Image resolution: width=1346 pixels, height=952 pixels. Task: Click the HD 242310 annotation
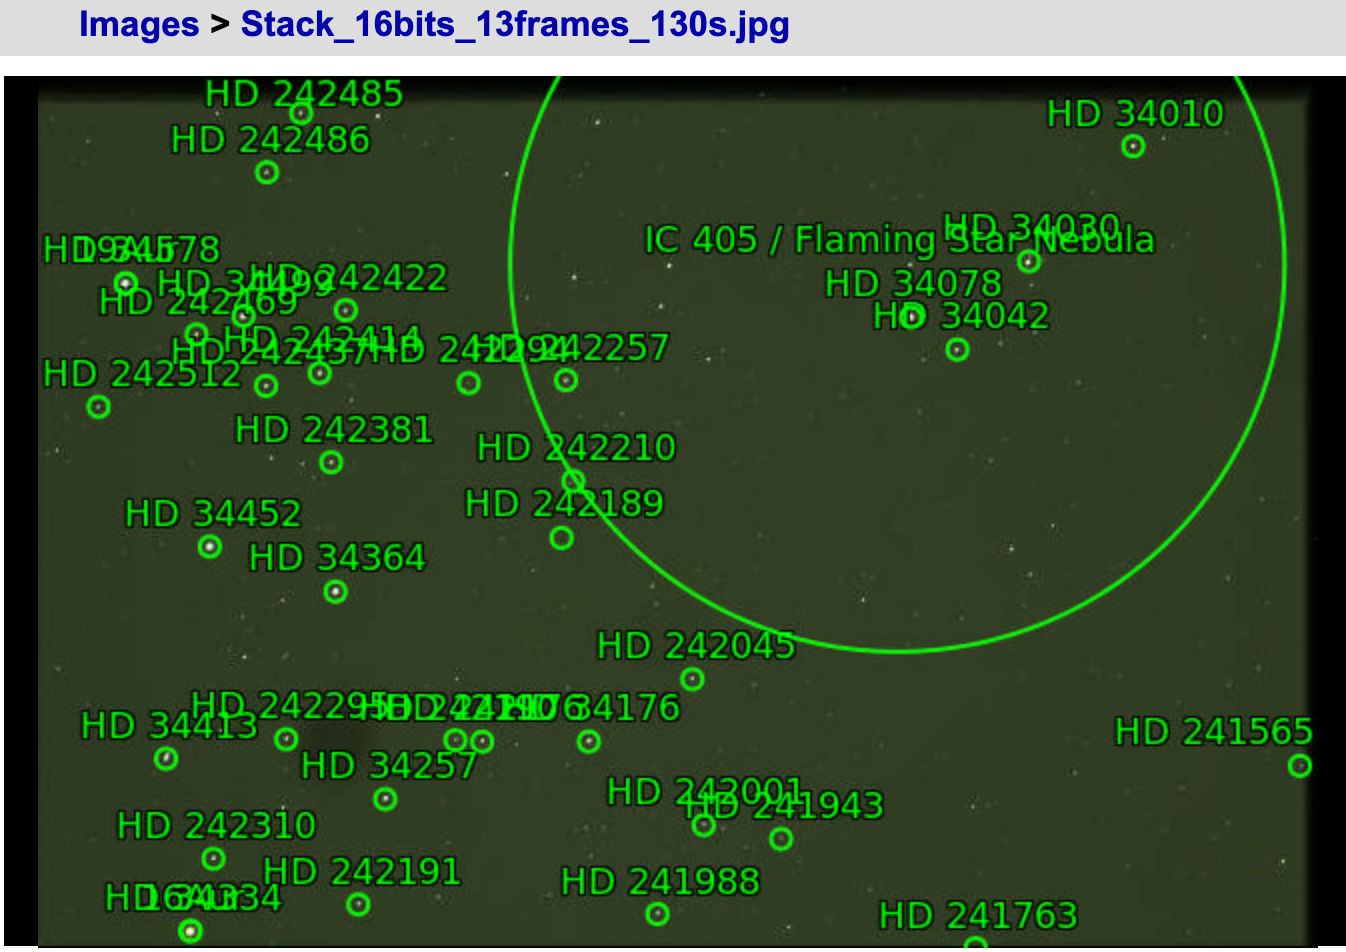216,826
